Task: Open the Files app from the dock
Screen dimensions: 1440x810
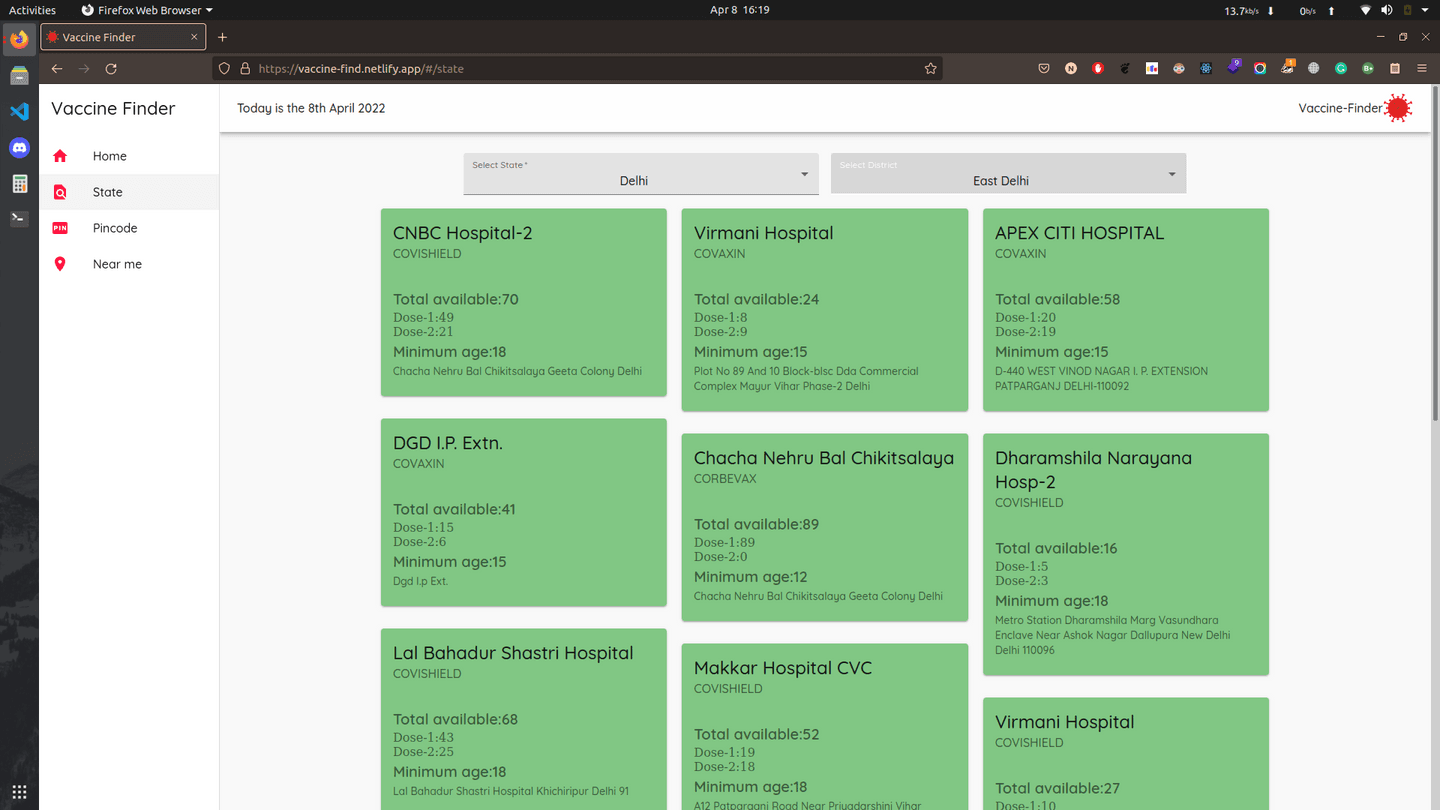Action: [x=19, y=76]
